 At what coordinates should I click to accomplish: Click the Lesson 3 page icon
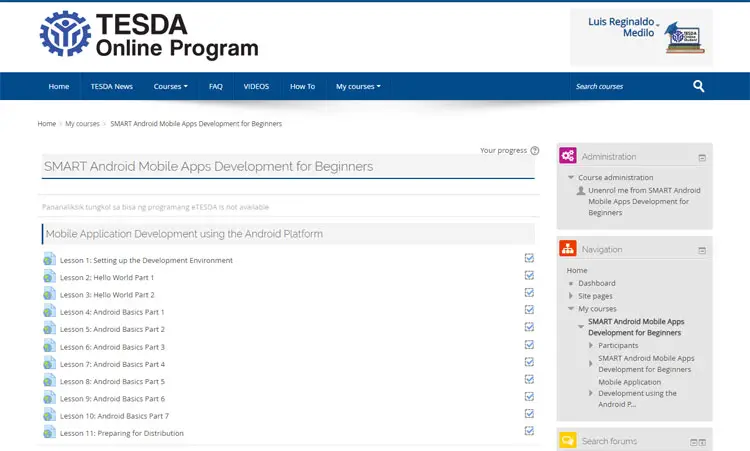(49, 294)
